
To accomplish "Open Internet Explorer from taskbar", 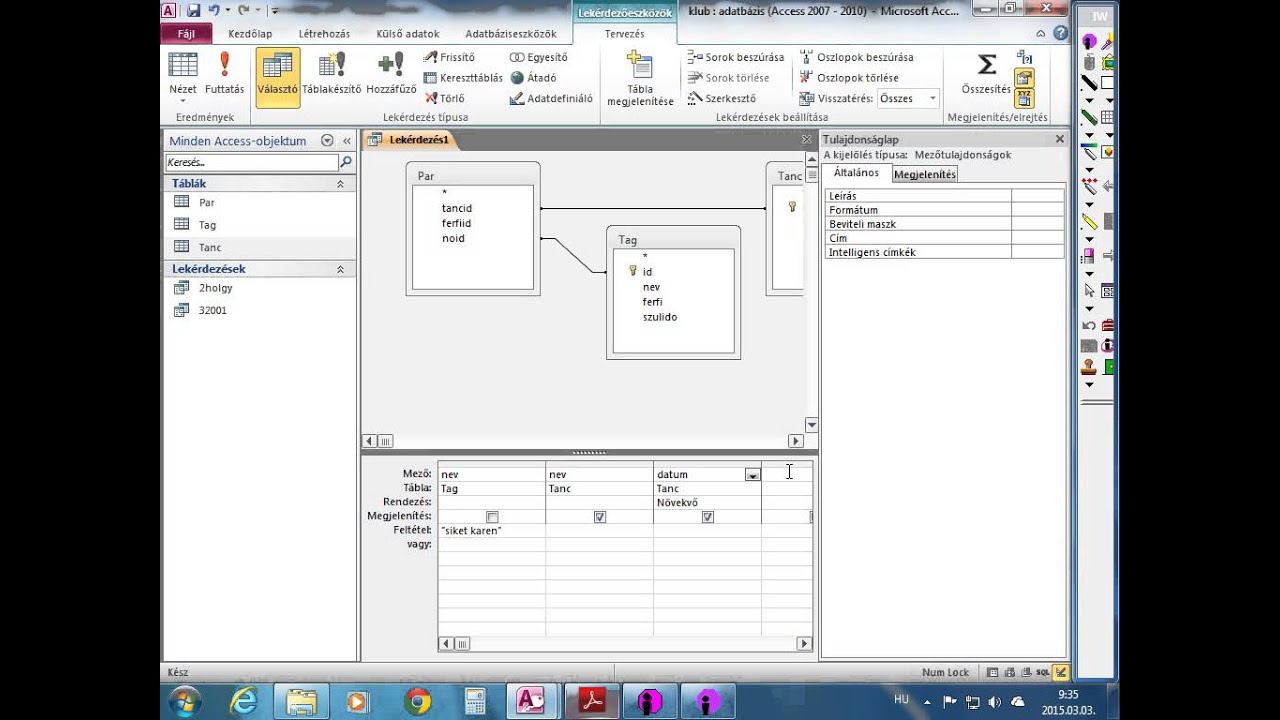I will (244, 701).
